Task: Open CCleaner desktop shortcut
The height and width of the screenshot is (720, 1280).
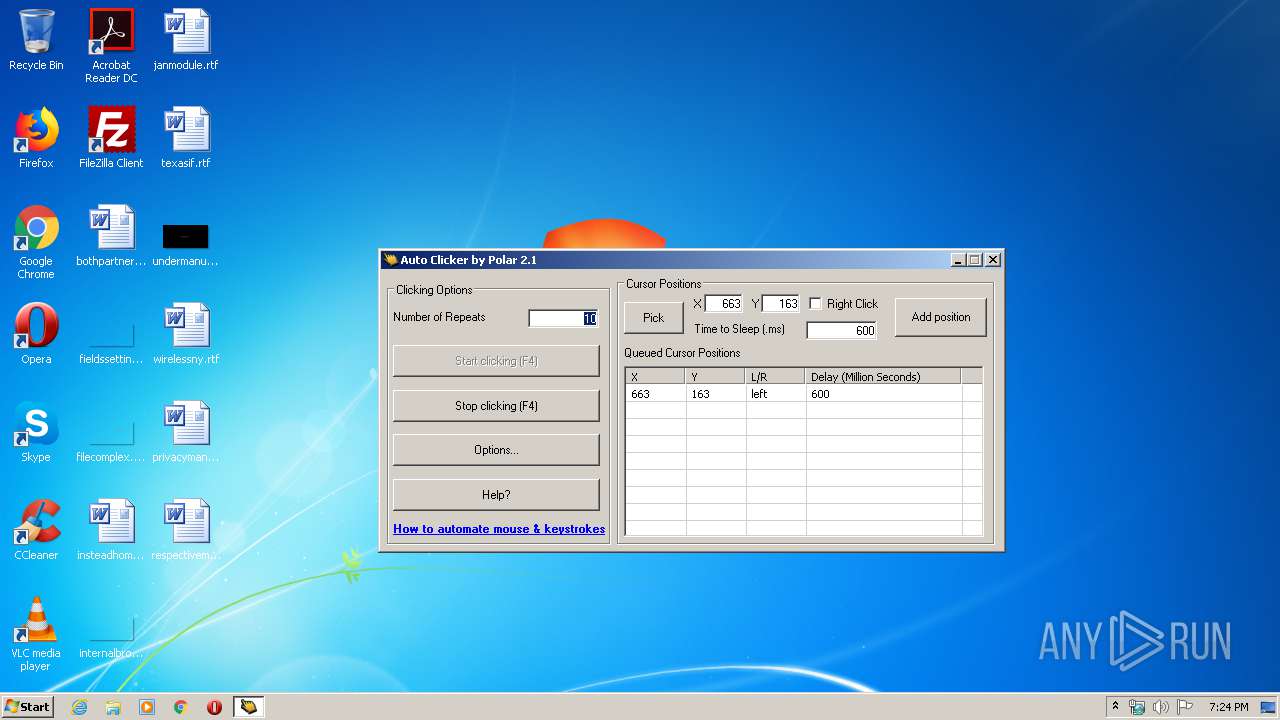Action: click(36, 530)
